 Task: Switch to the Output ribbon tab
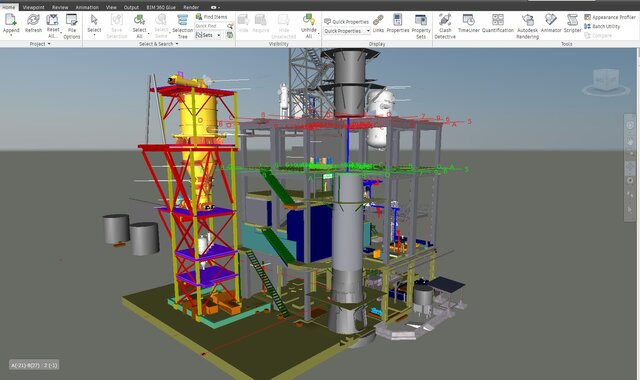[x=131, y=7]
